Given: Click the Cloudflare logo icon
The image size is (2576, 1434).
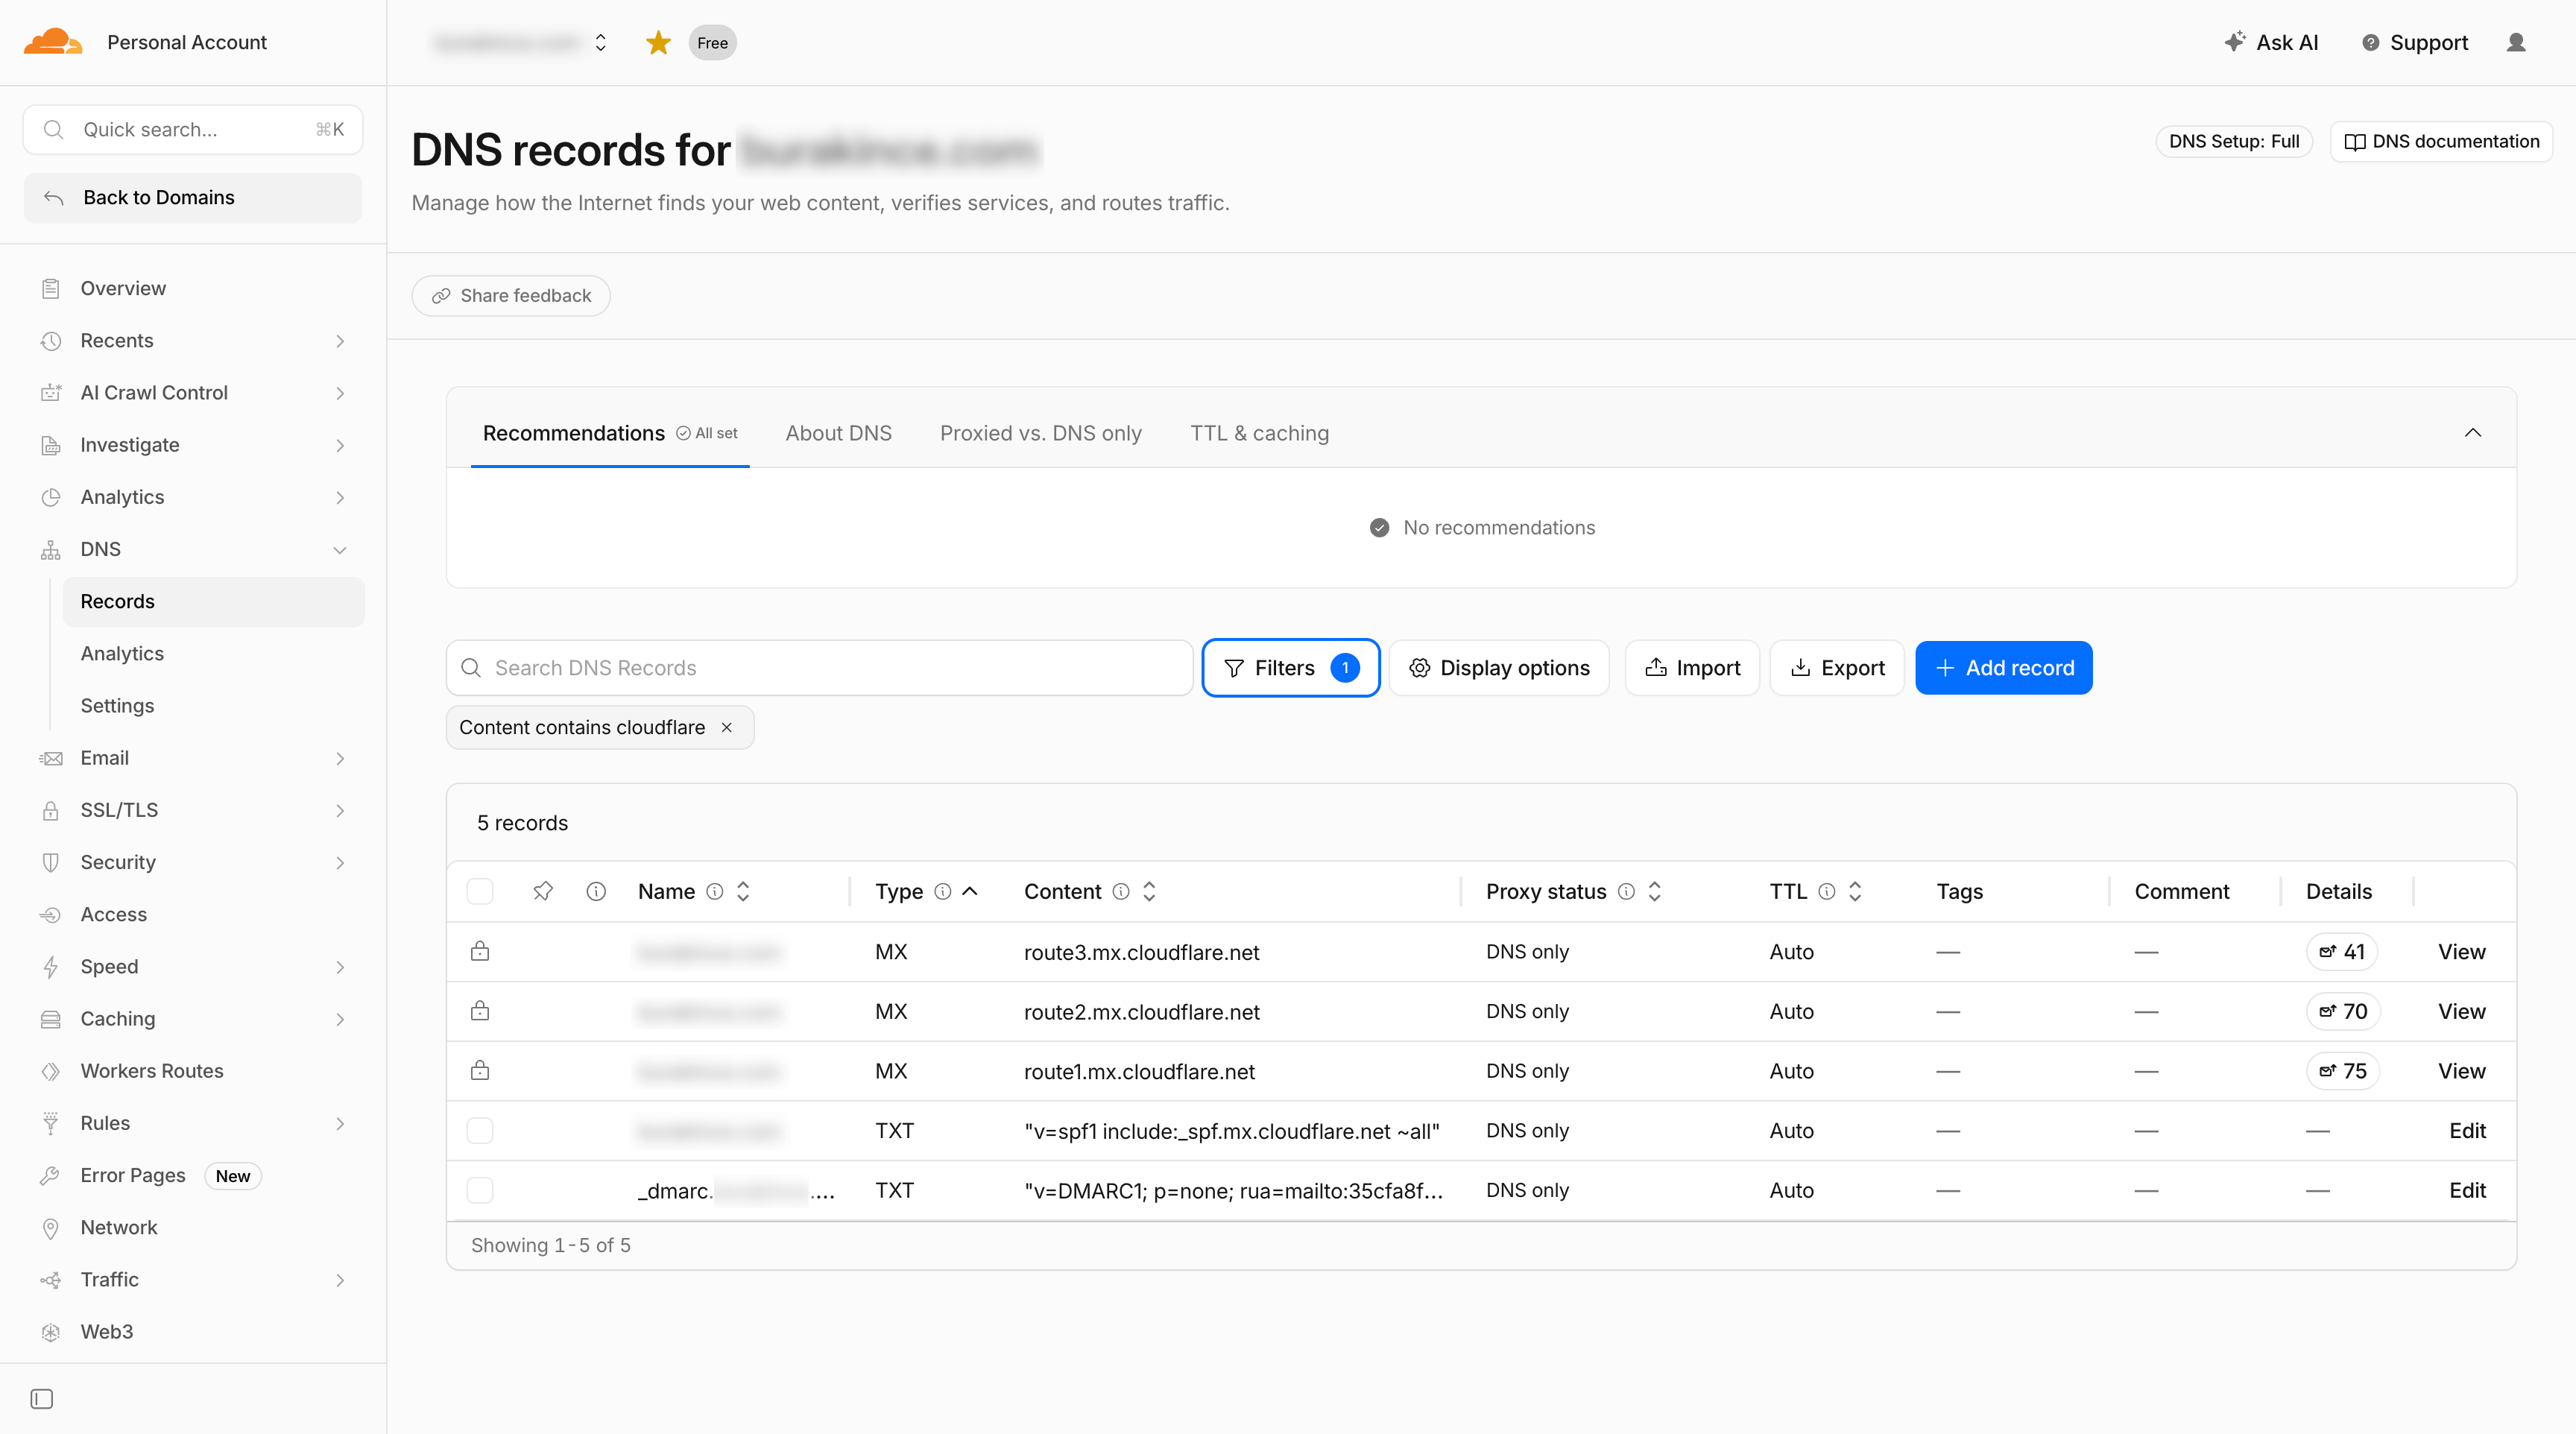Looking at the screenshot, I should pyautogui.click(x=53, y=42).
